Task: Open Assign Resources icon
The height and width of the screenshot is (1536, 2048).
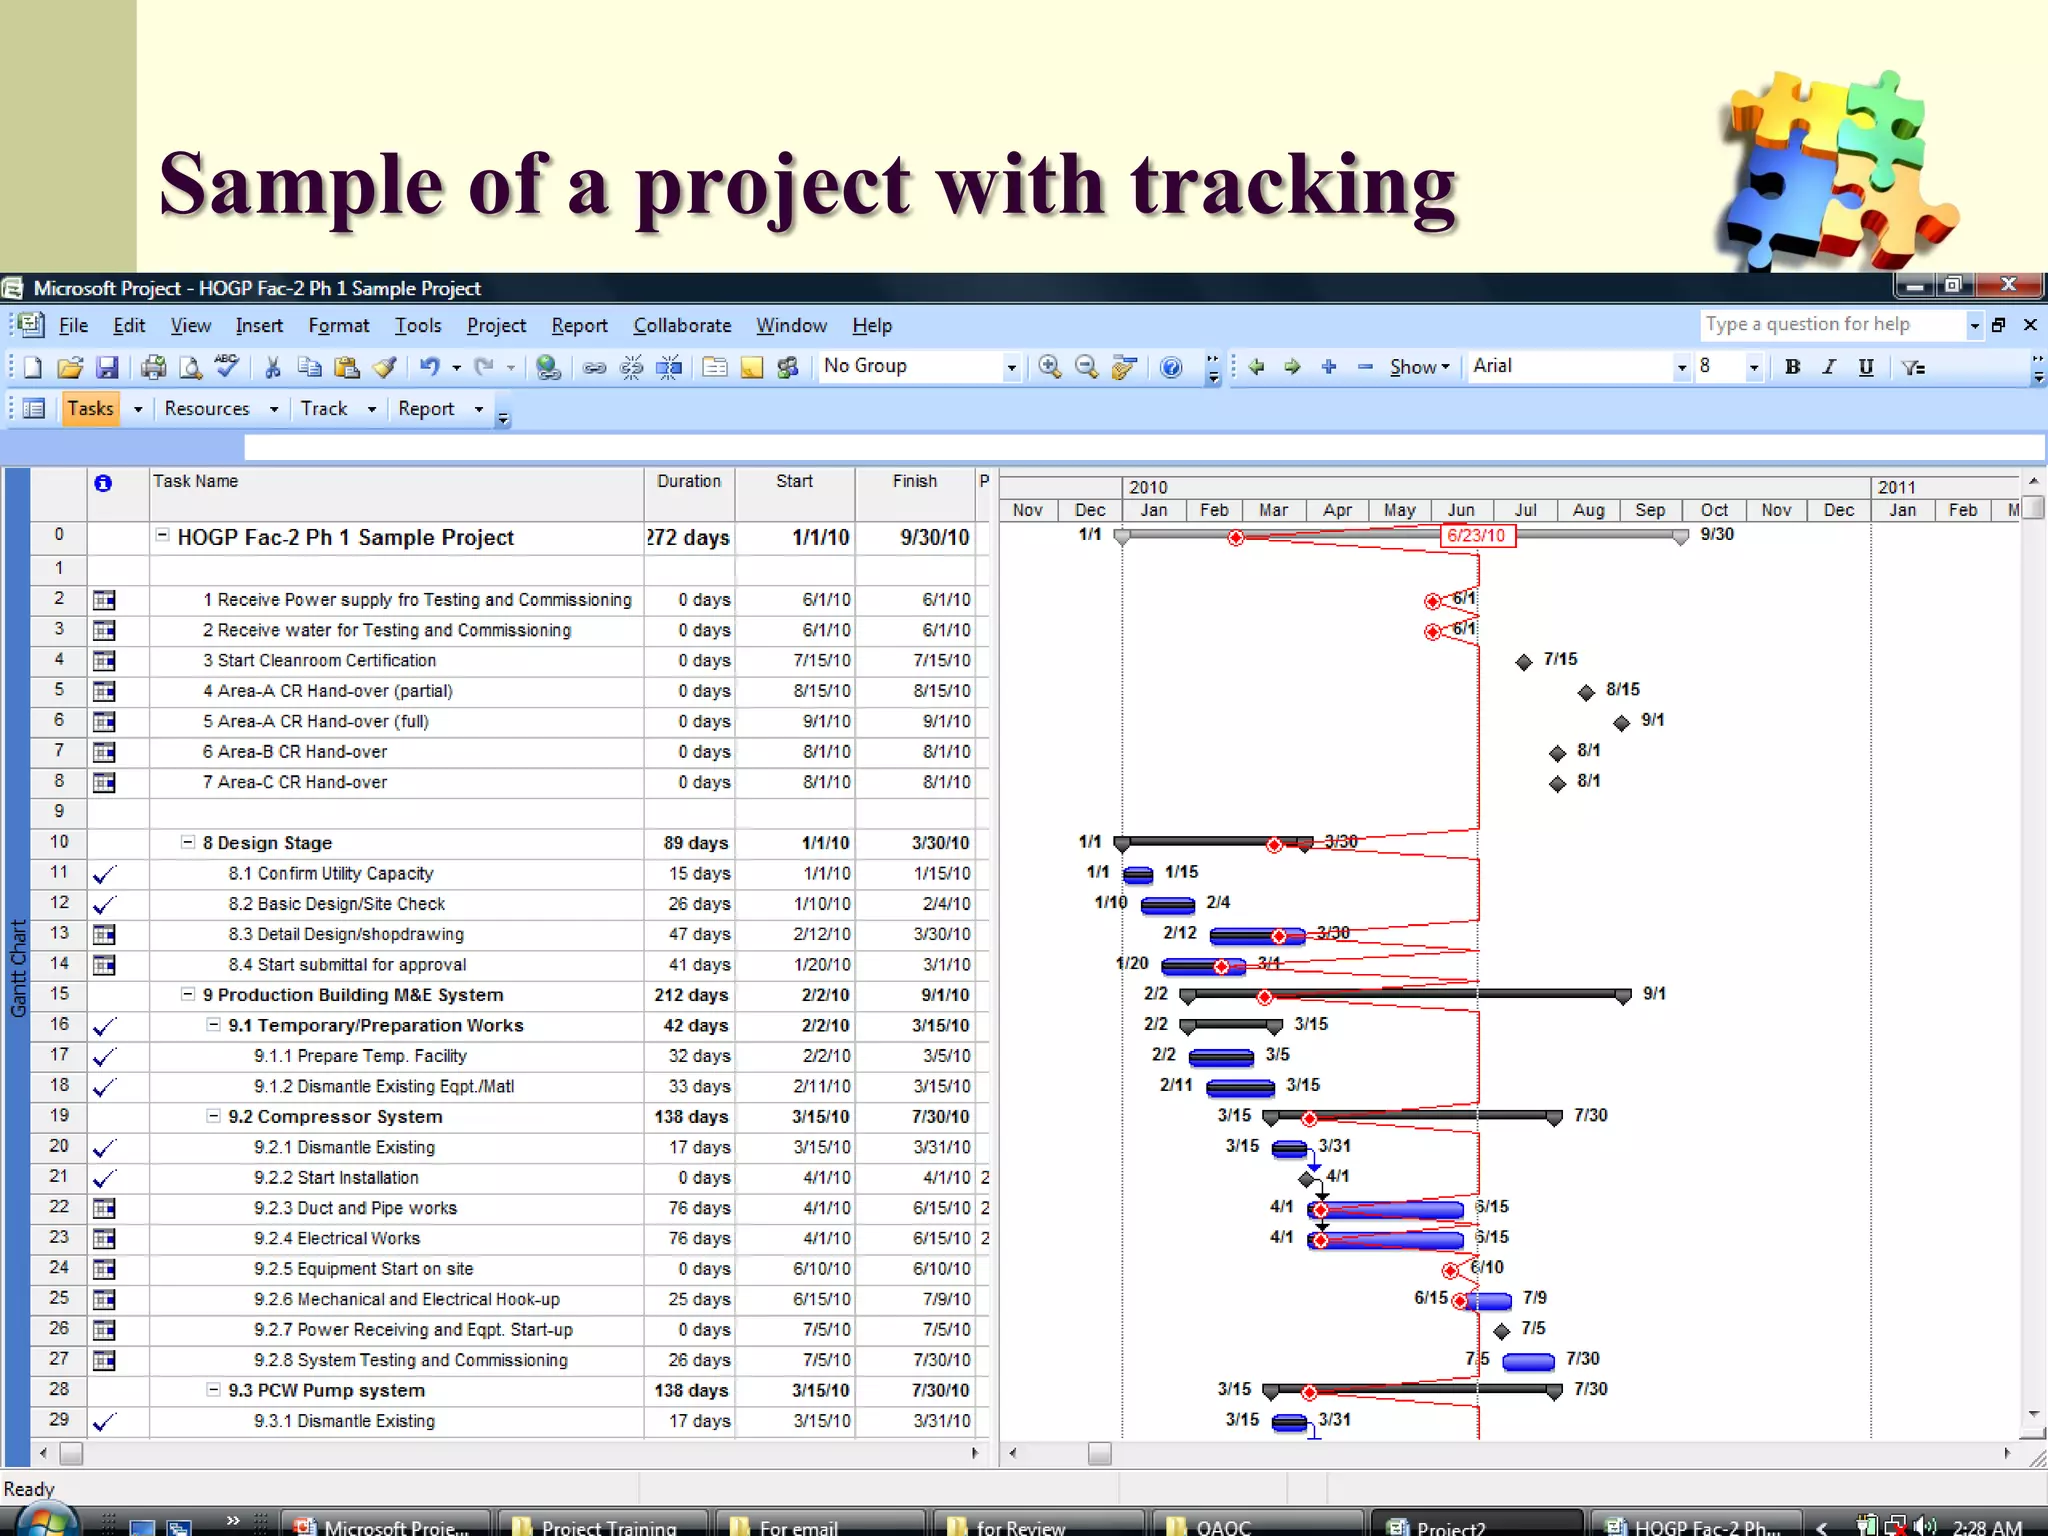Action: [x=788, y=367]
